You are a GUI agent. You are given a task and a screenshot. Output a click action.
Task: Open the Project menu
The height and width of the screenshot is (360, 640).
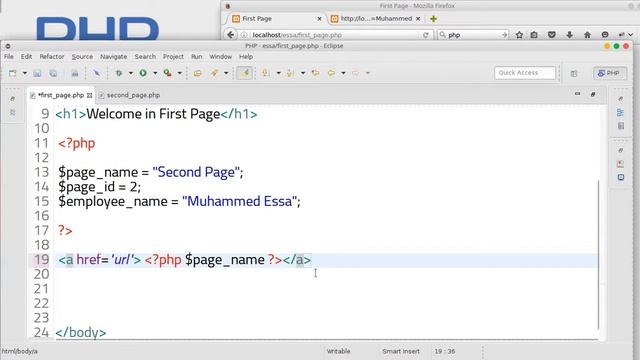tap(173, 57)
